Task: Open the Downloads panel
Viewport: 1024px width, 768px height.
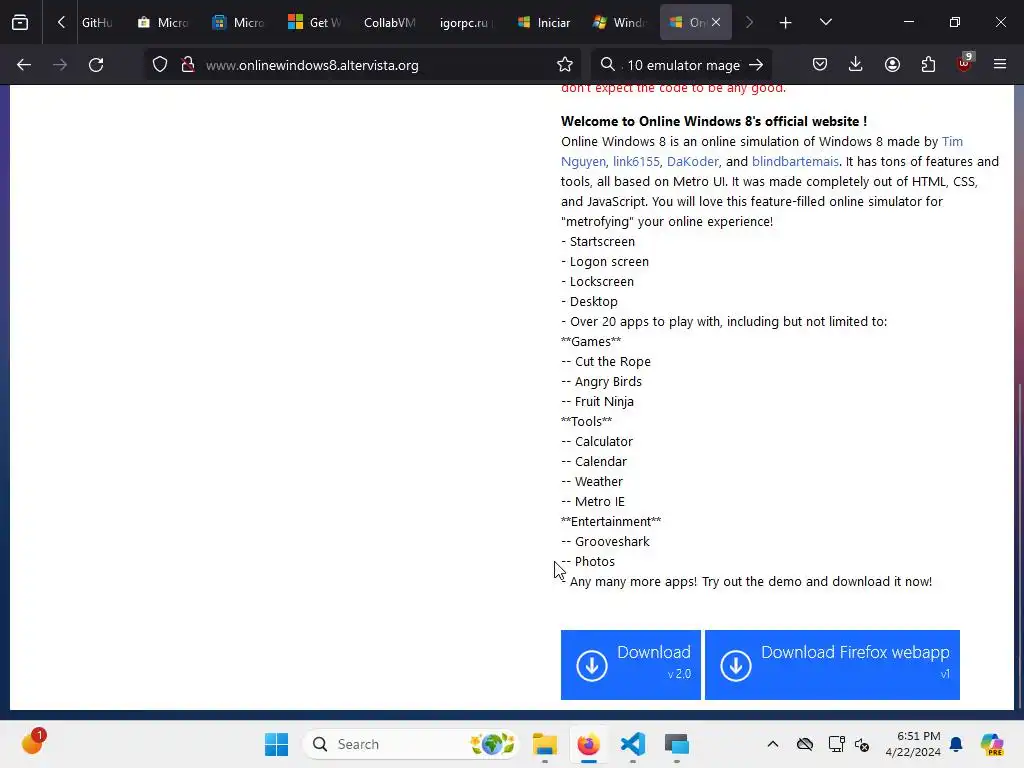Action: coord(856,65)
